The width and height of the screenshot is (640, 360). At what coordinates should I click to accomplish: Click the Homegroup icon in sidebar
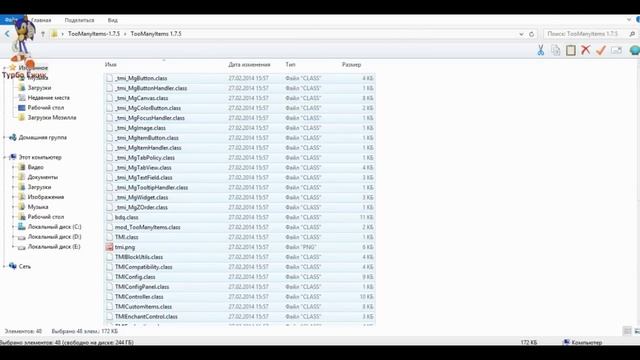[13, 138]
